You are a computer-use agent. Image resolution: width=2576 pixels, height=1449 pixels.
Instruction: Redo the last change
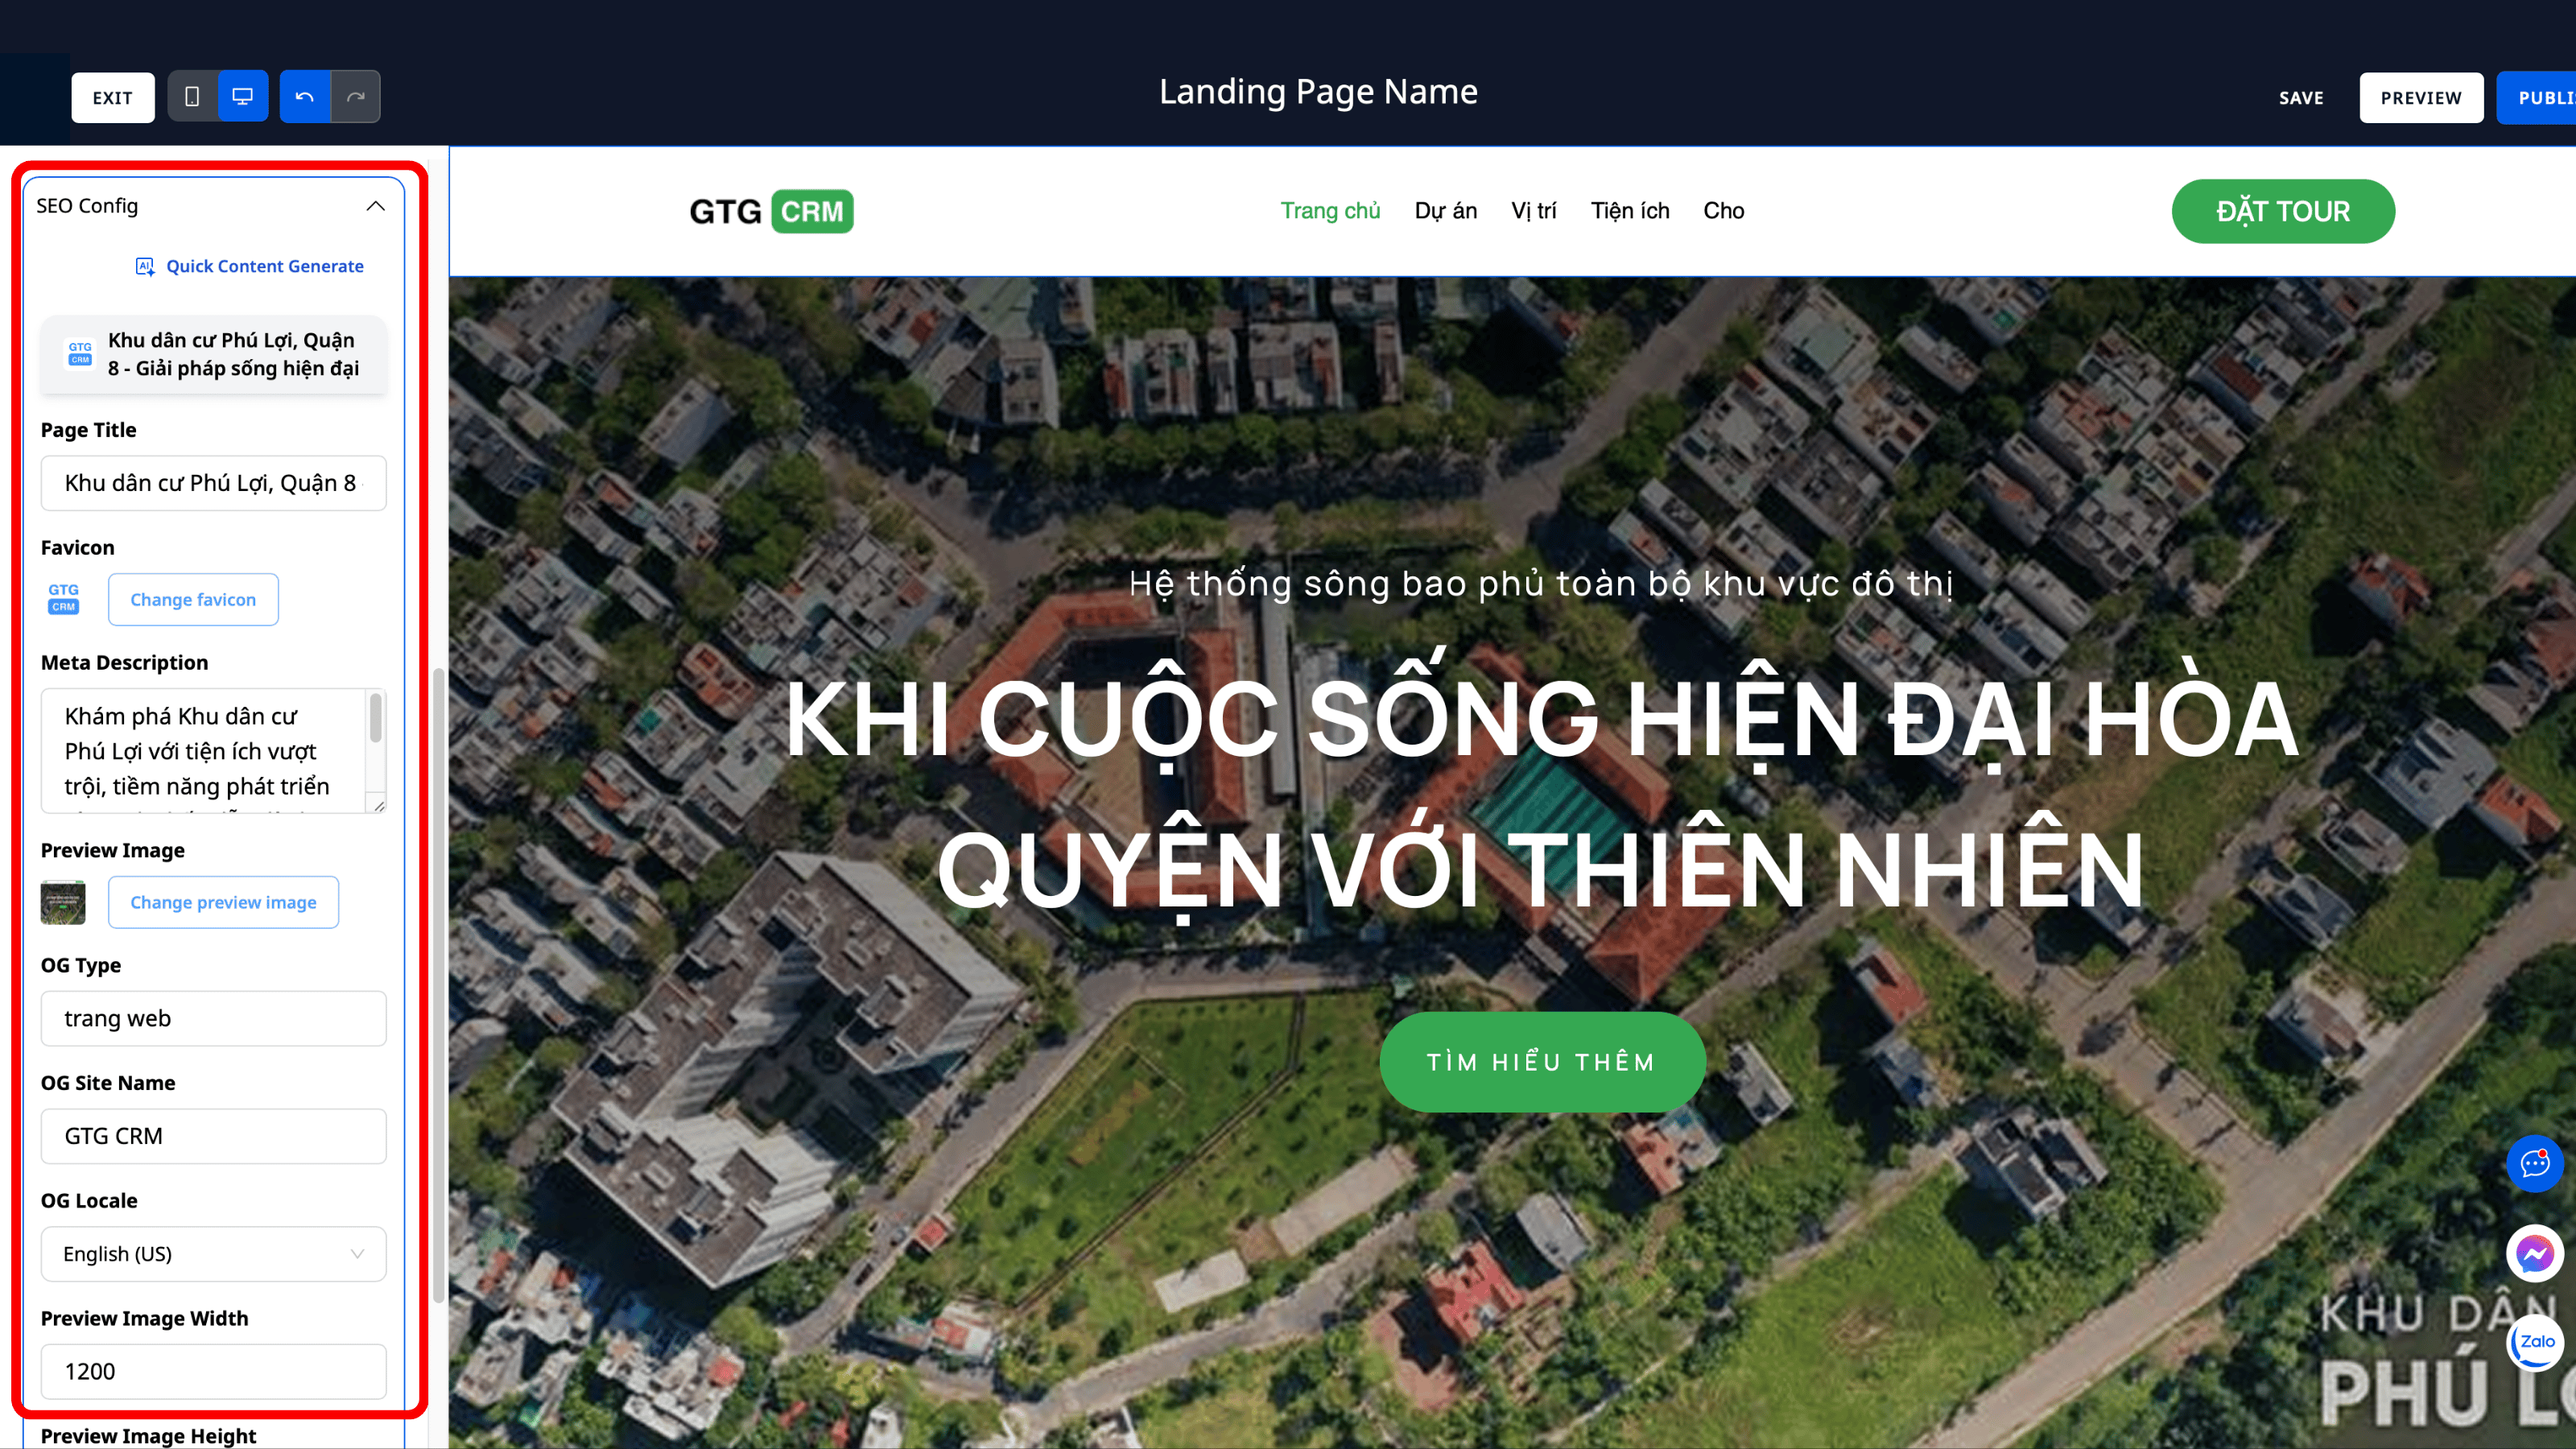356,97
